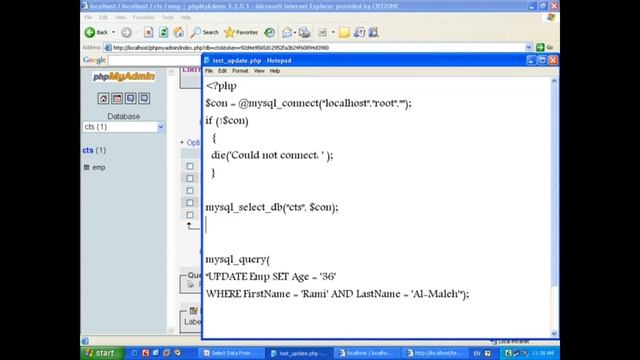The image size is (640, 360).
Task: Click Notepad scrollbar up arrow
Action: (554, 81)
